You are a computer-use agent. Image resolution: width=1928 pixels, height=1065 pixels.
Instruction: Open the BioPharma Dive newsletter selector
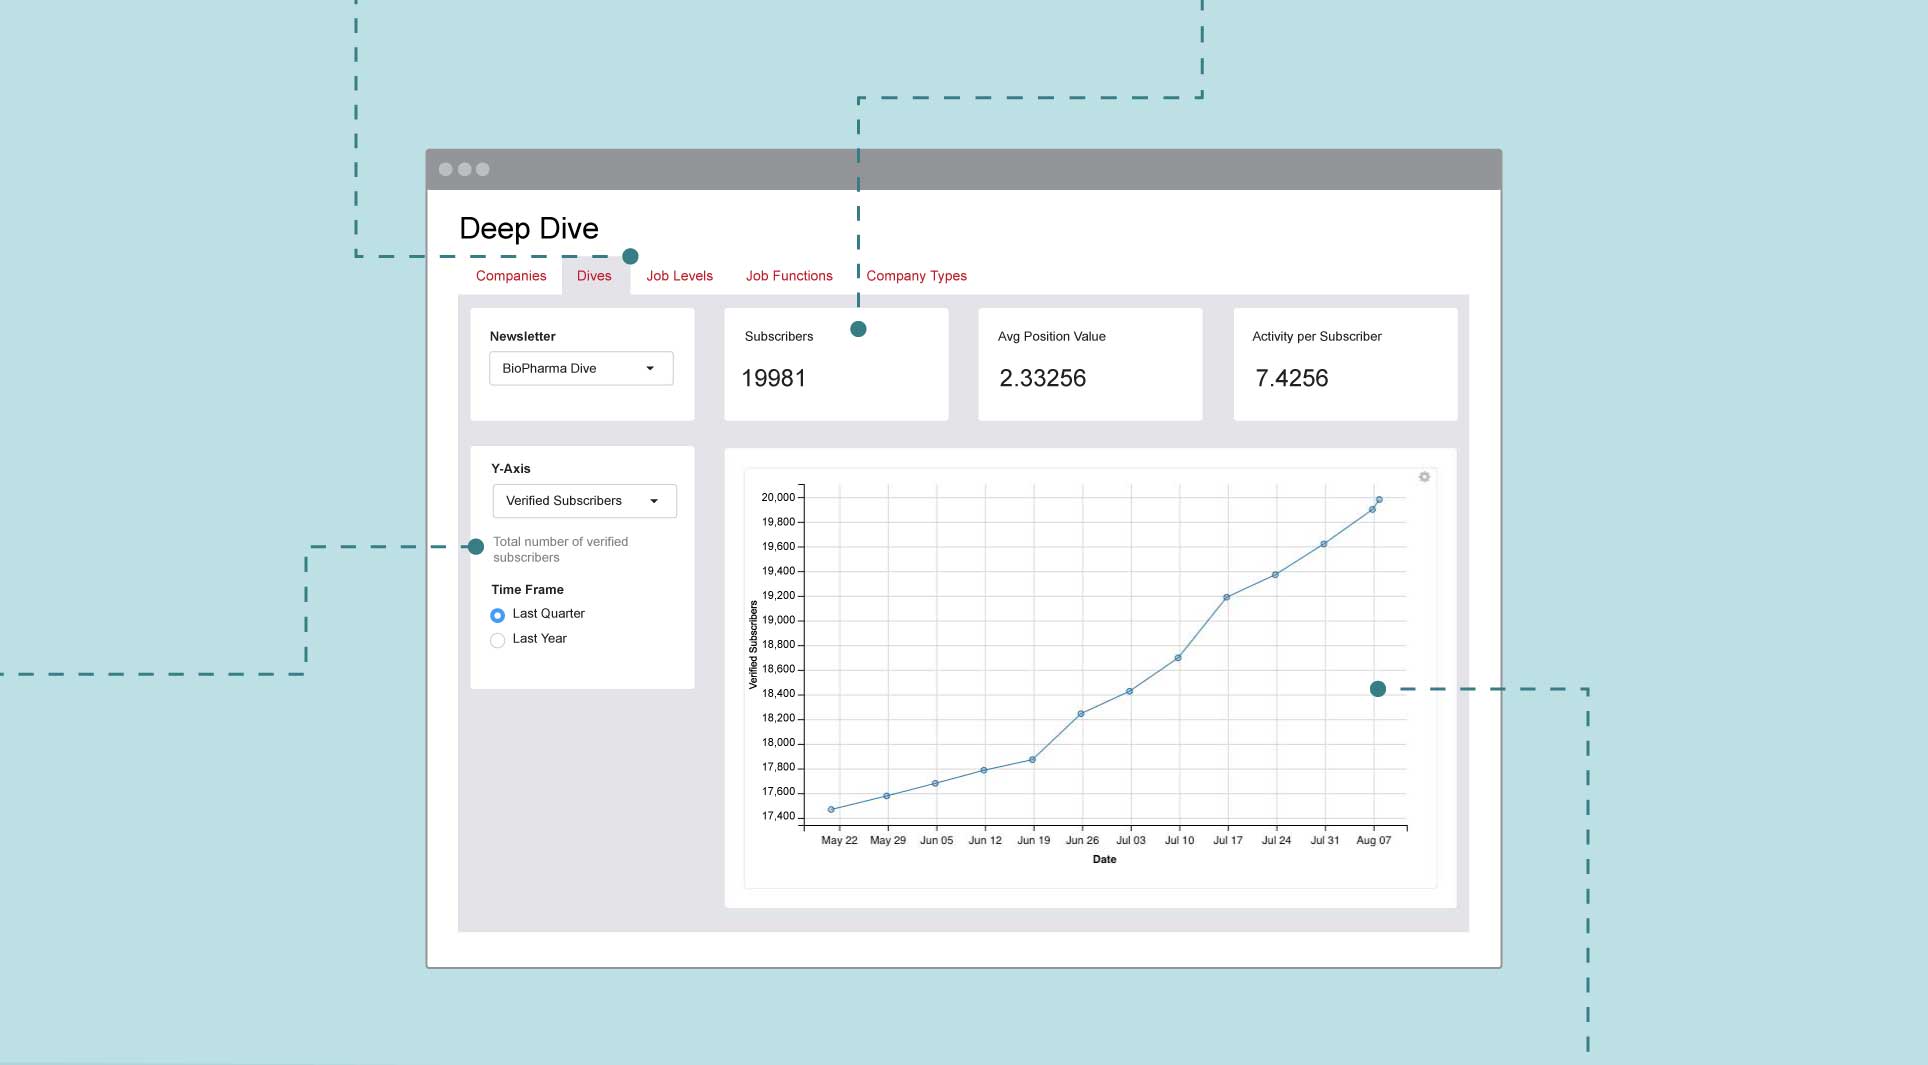pyautogui.click(x=580, y=369)
